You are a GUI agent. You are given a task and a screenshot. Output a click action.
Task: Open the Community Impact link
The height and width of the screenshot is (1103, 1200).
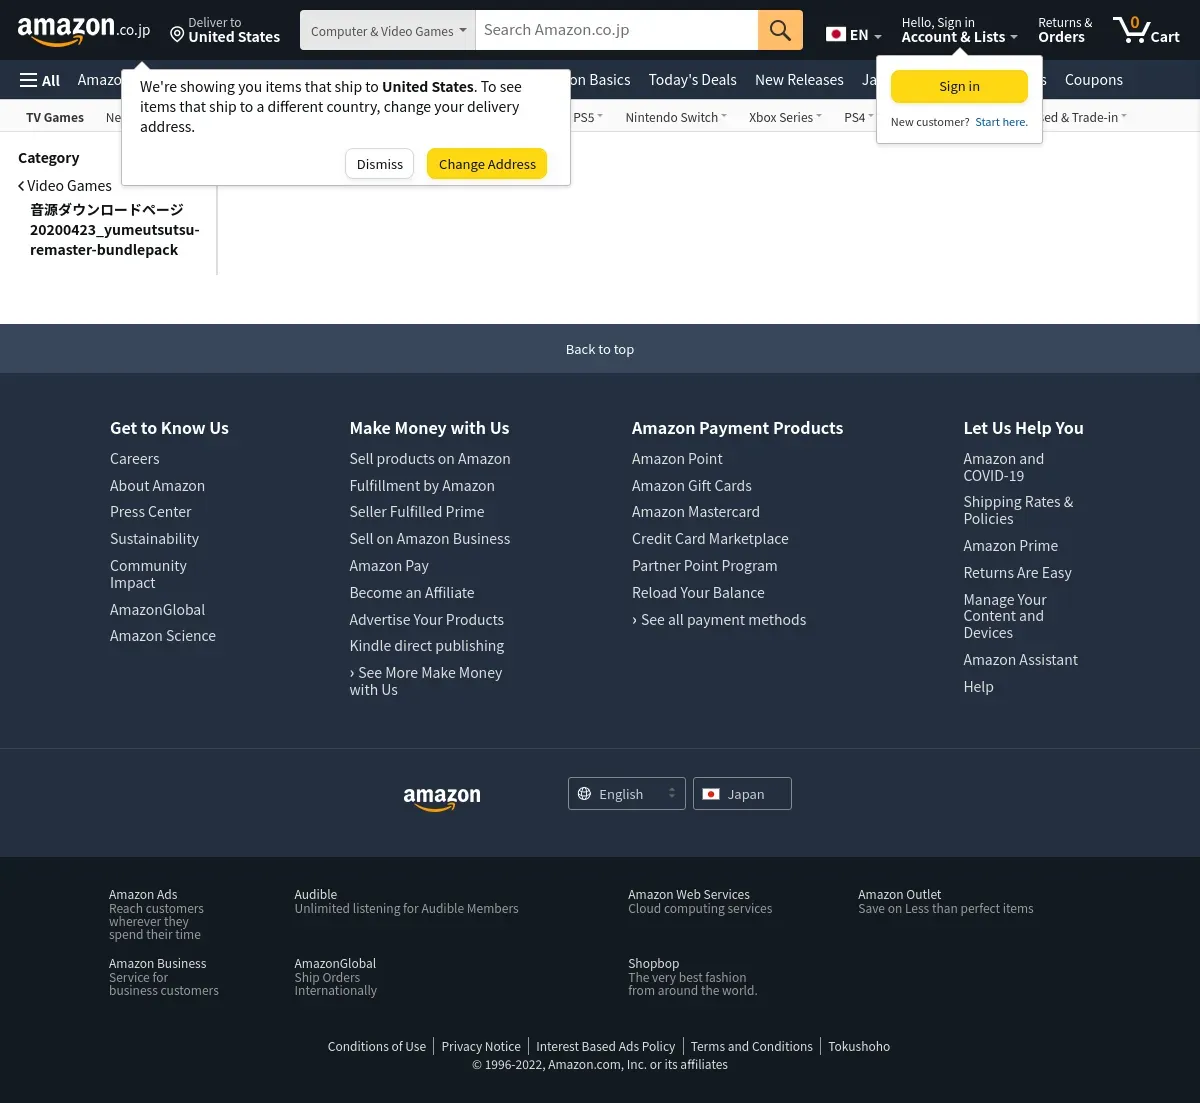coord(148,574)
